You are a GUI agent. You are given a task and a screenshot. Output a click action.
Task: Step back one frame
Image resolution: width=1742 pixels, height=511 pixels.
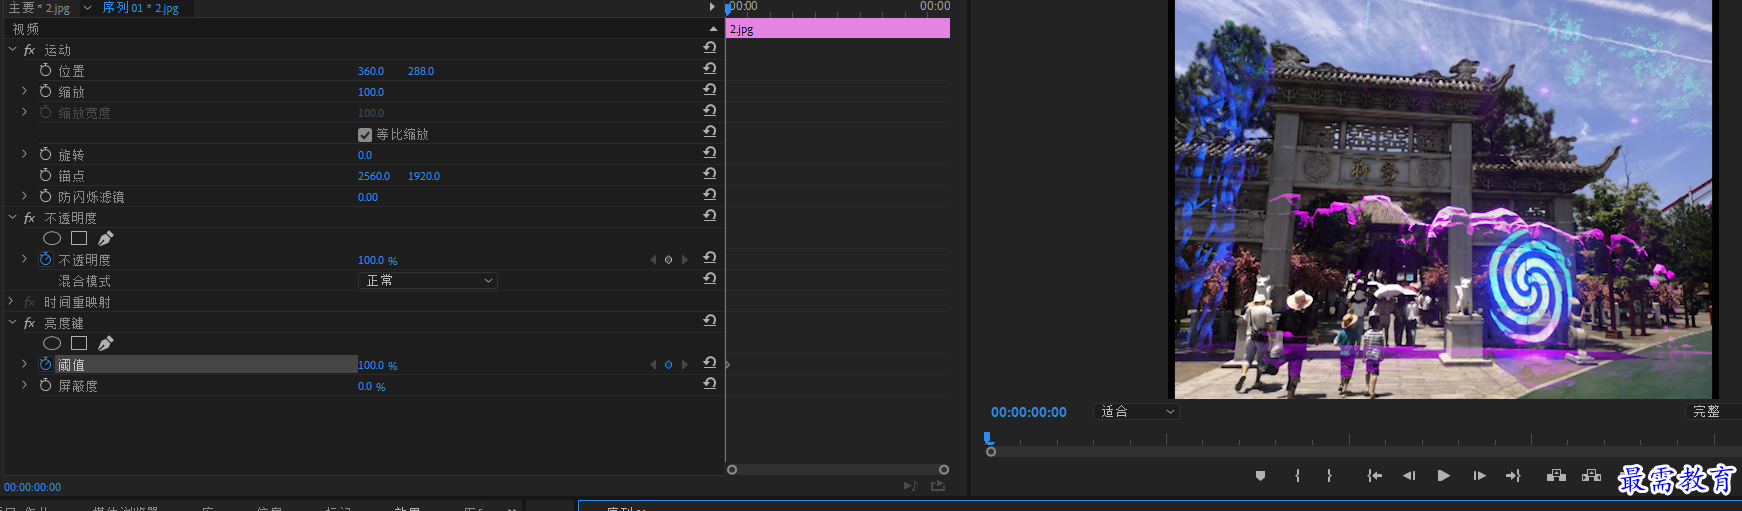pos(1409,476)
